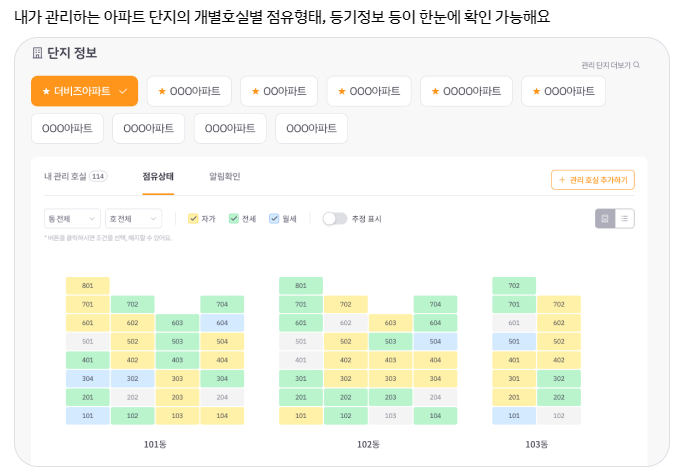Click the 101동 building label
The width and height of the screenshot is (678, 476).
click(155, 444)
